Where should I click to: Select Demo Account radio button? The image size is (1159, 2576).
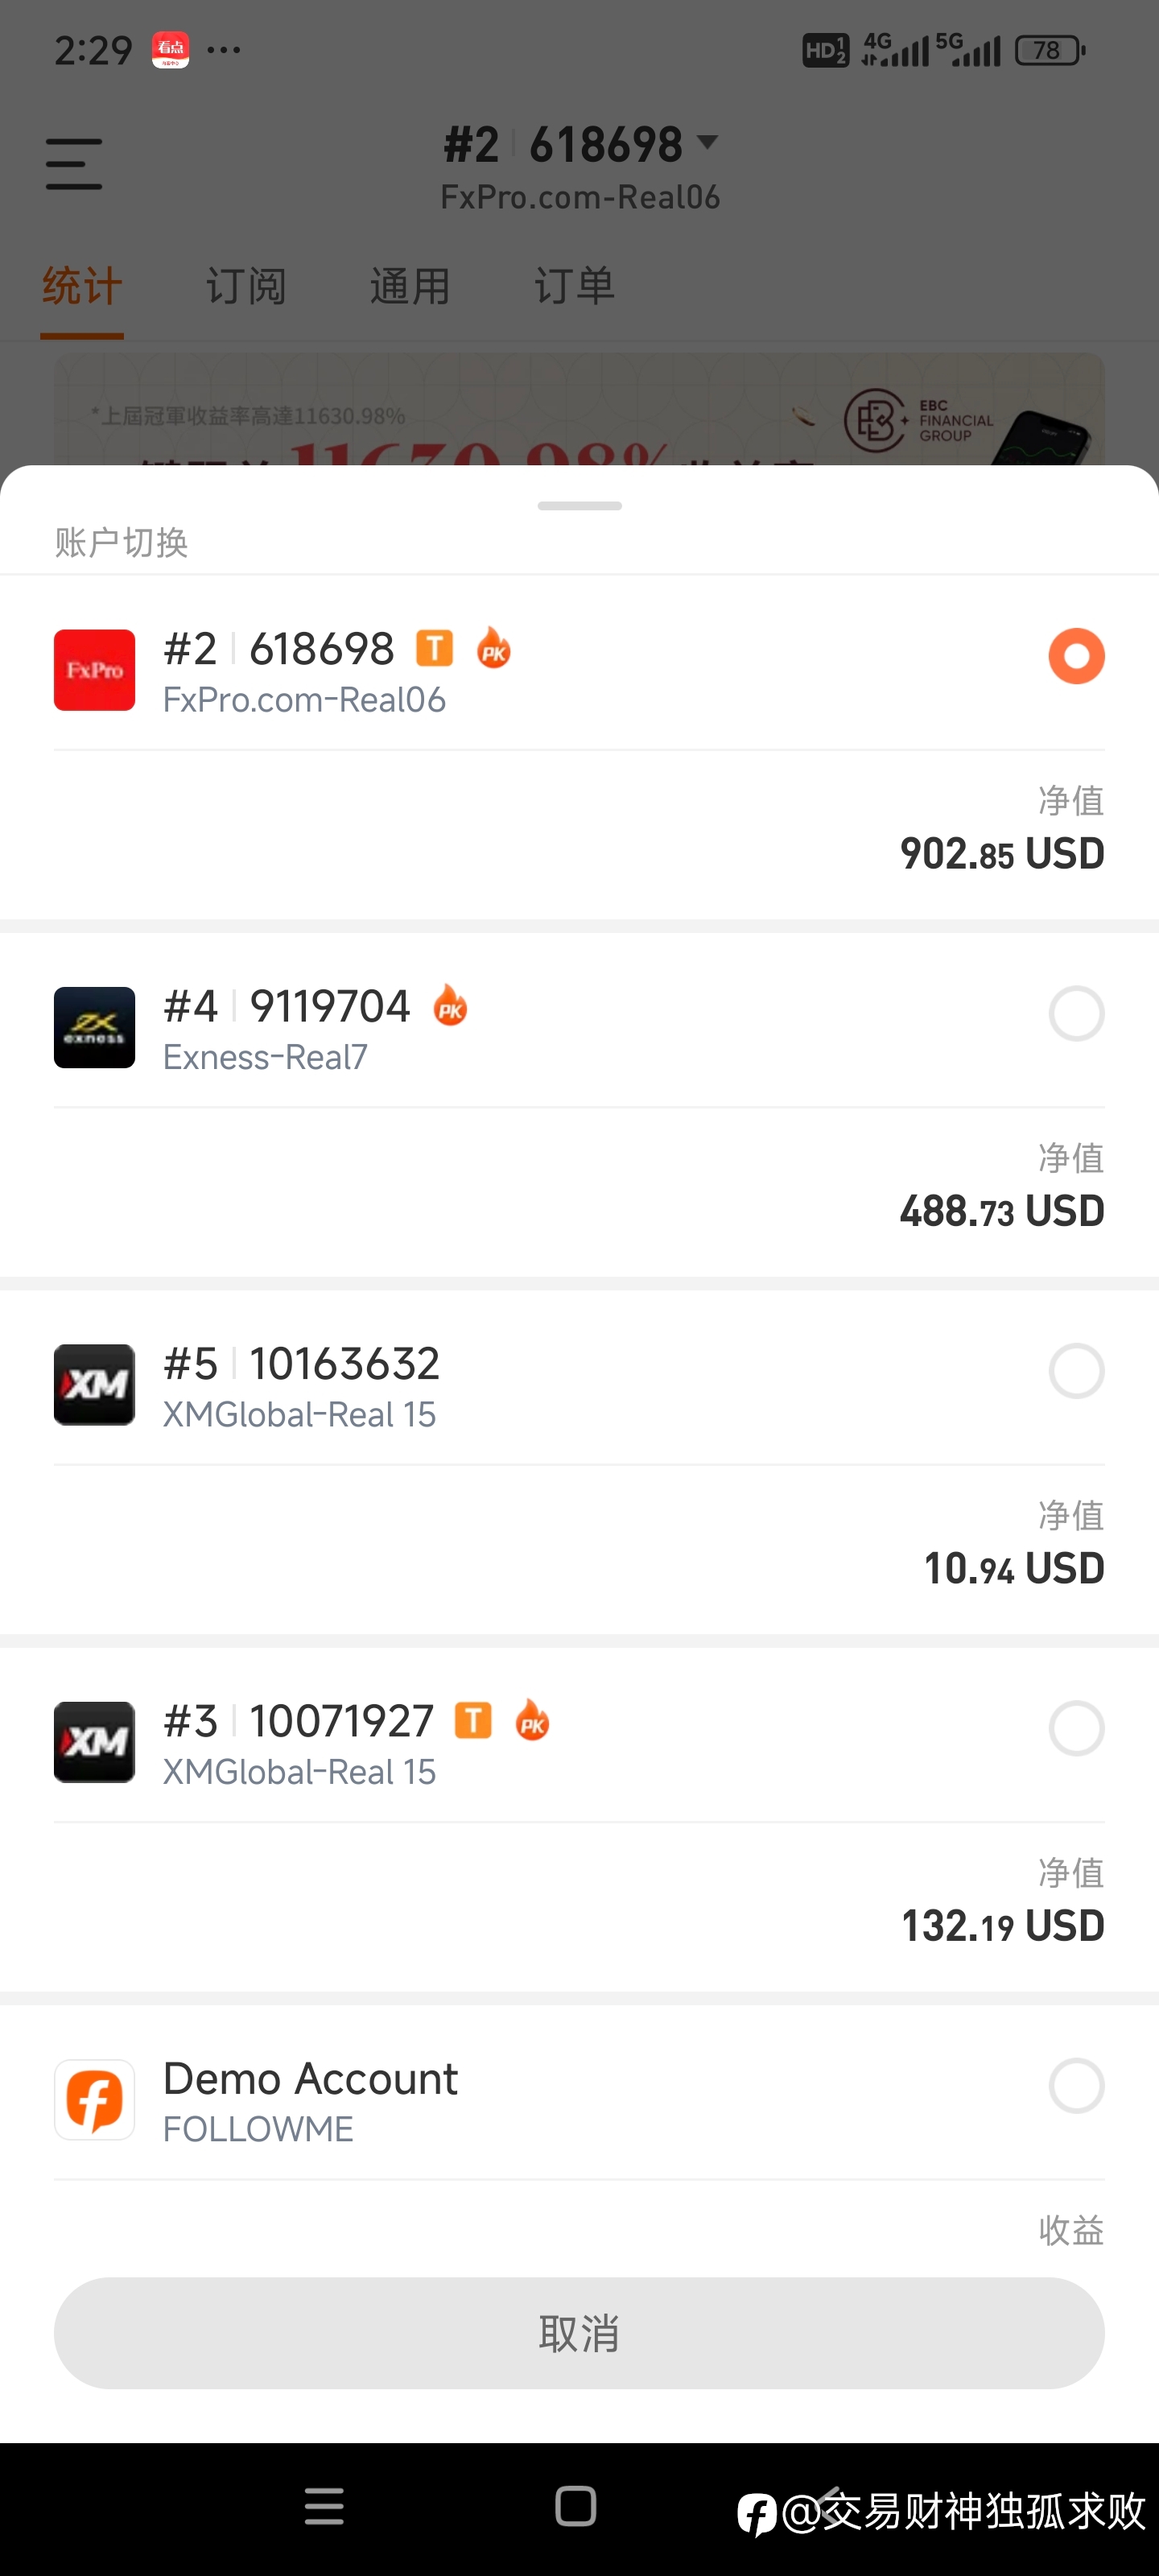pos(1076,2086)
